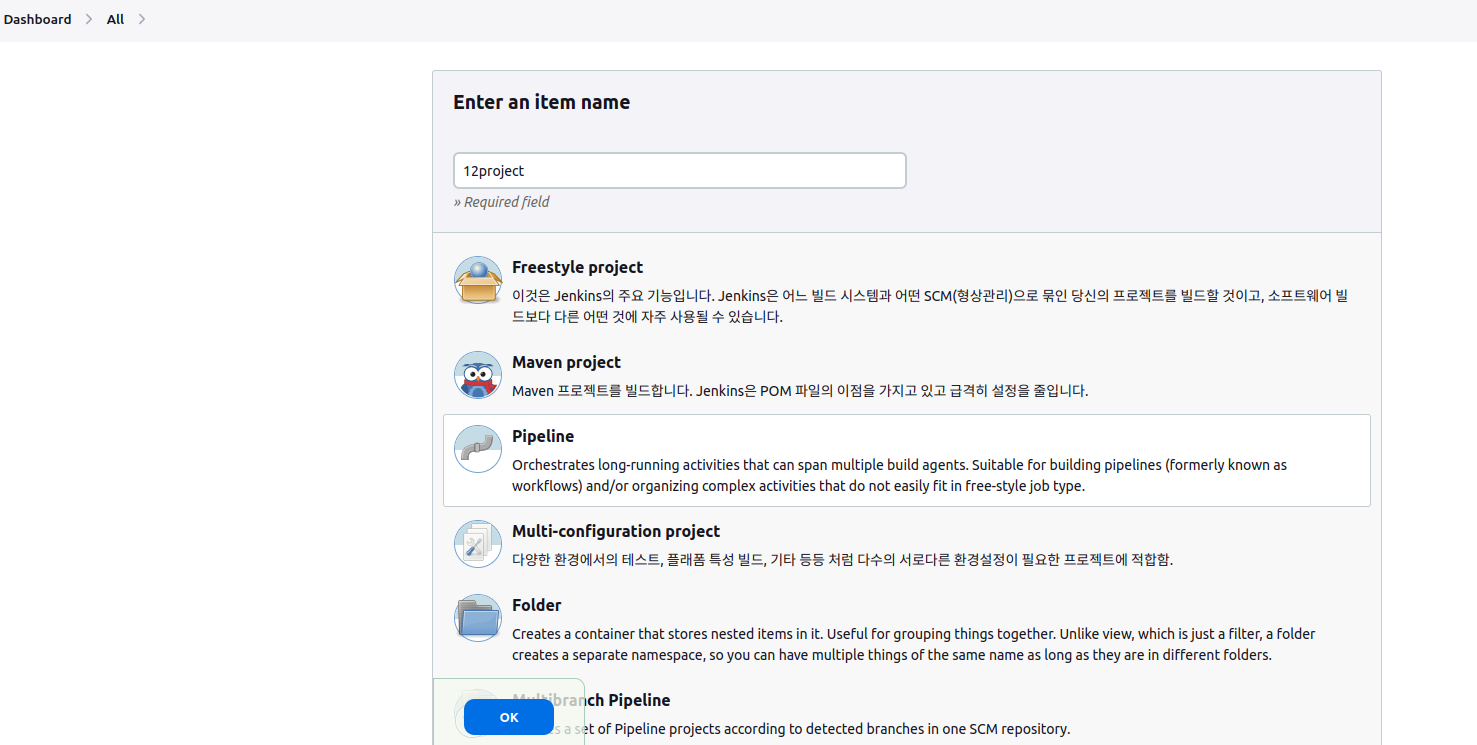Open the Dashboard breadcrumb link
The width and height of the screenshot is (1477, 745).
point(38,19)
